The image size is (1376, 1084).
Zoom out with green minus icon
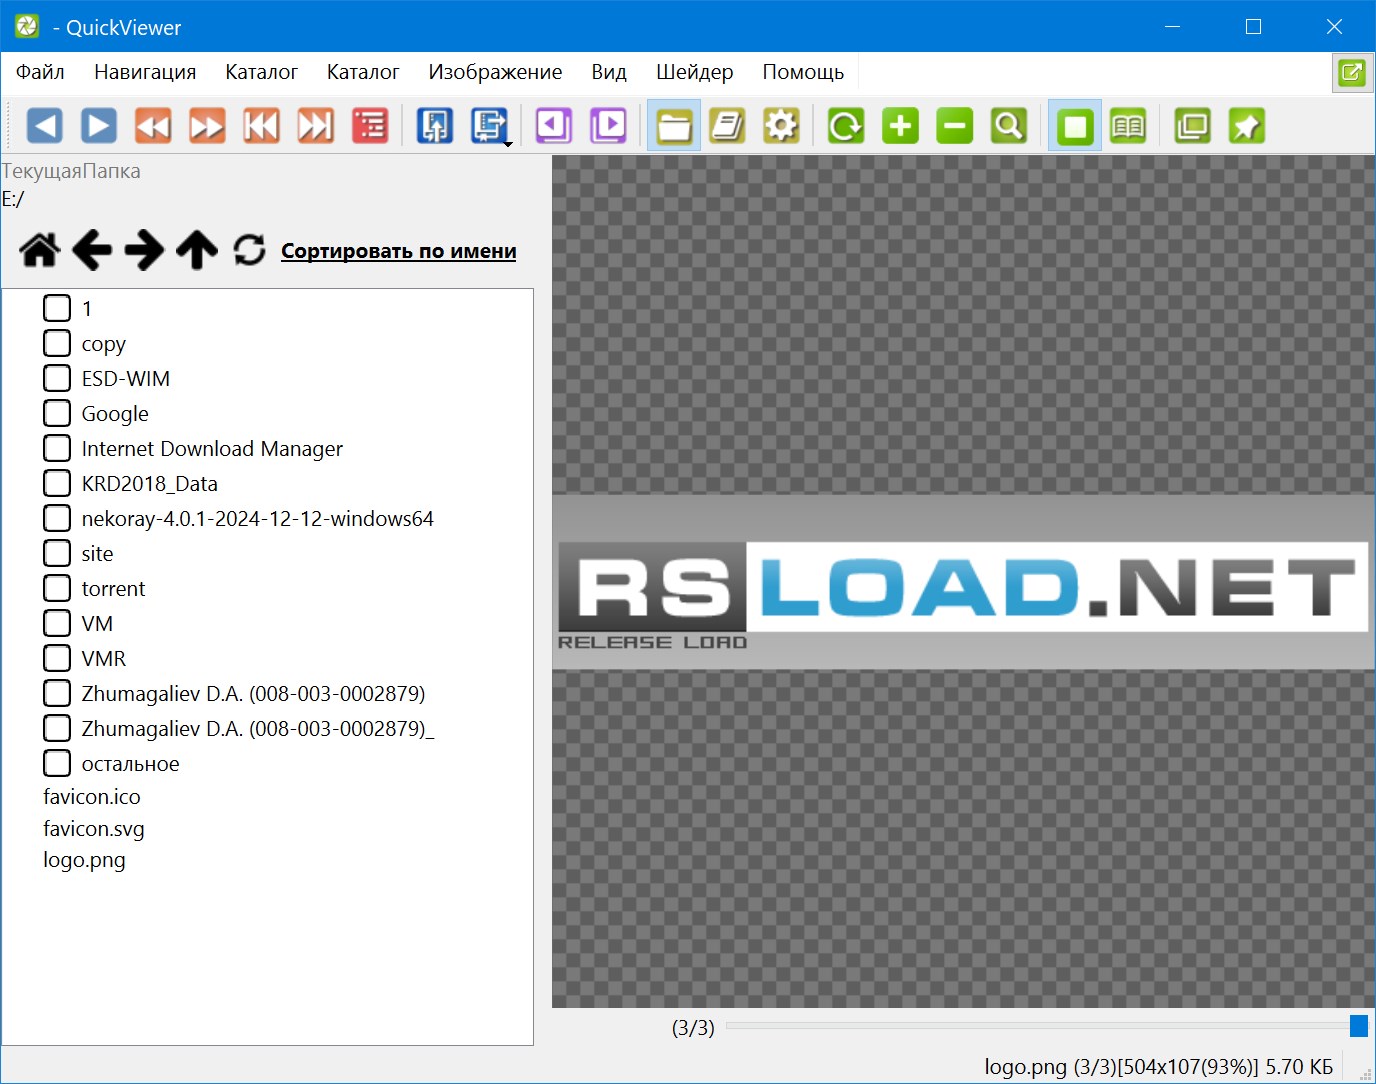pos(955,126)
